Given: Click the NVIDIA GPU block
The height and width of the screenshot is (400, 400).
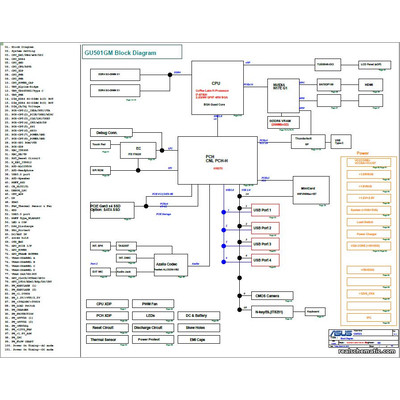Looking at the screenshot, I should tap(283, 96).
